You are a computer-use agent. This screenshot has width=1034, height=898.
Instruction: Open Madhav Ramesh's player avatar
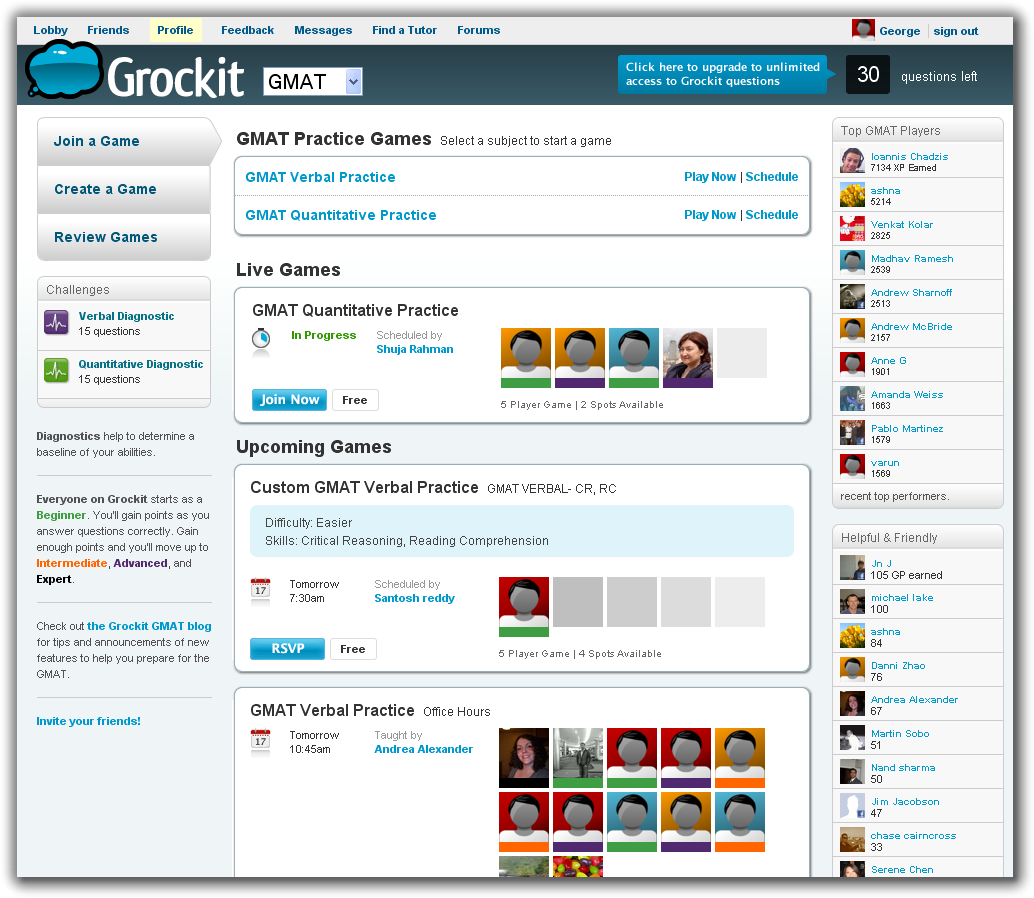click(x=852, y=263)
